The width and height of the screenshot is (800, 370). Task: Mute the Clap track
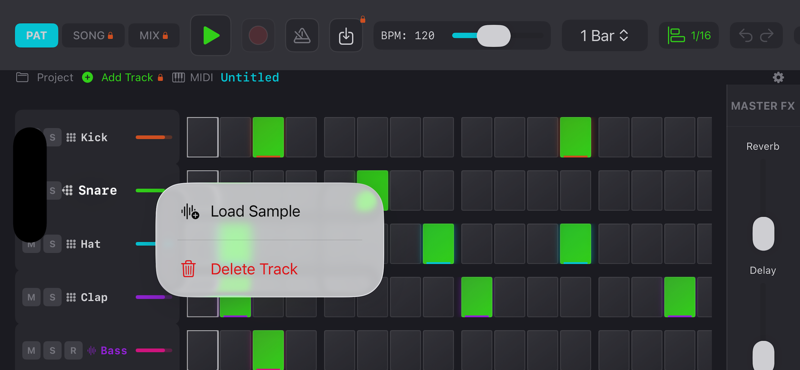[x=31, y=297]
